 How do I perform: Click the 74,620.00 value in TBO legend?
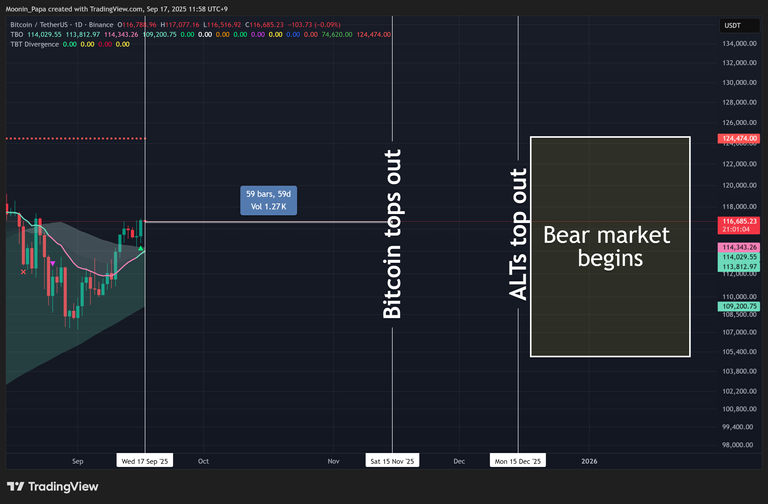pos(337,34)
